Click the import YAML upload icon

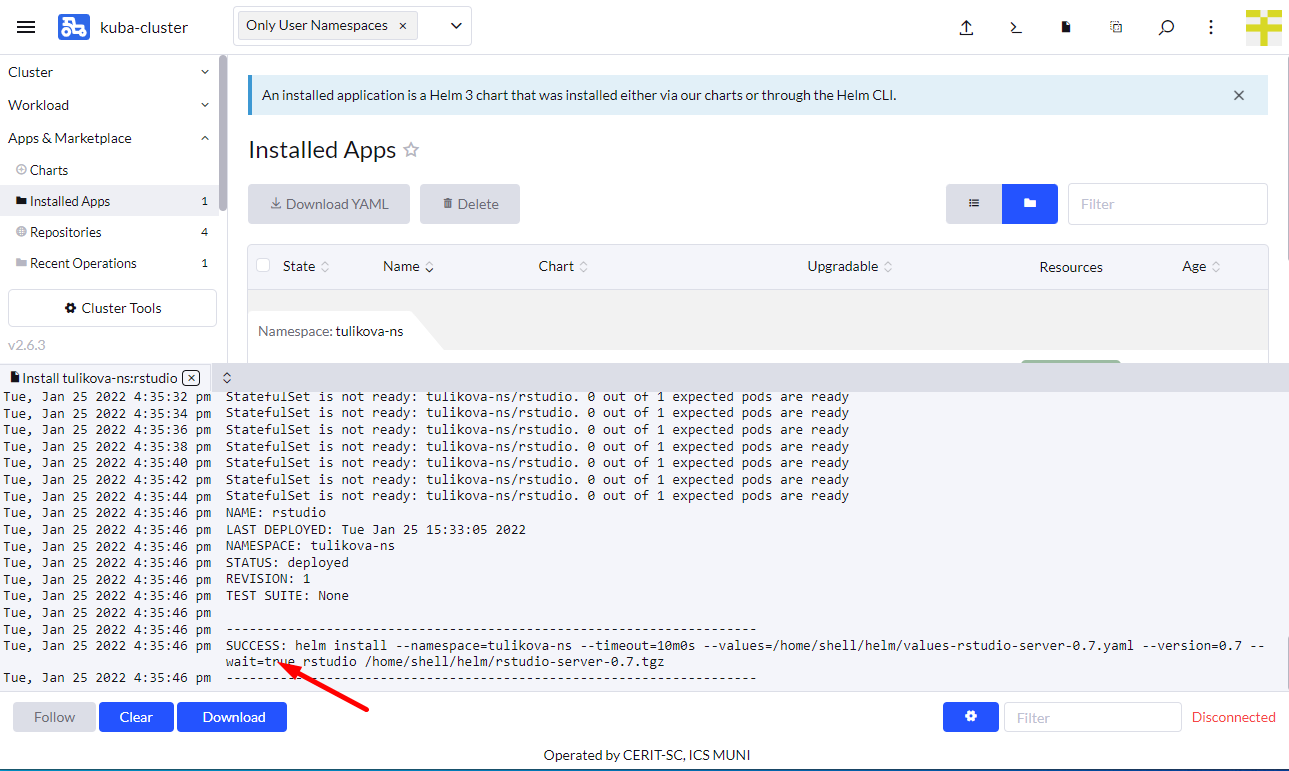966,28
